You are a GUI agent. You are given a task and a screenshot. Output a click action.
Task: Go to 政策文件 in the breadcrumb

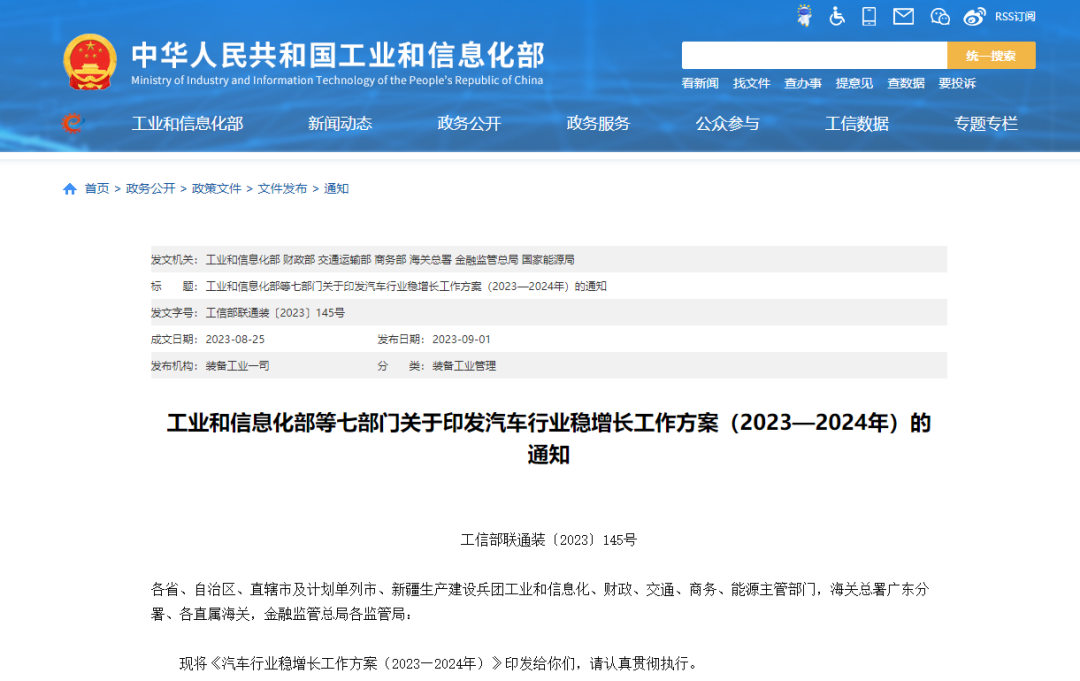pyautogui.click(x=216, y=189)
